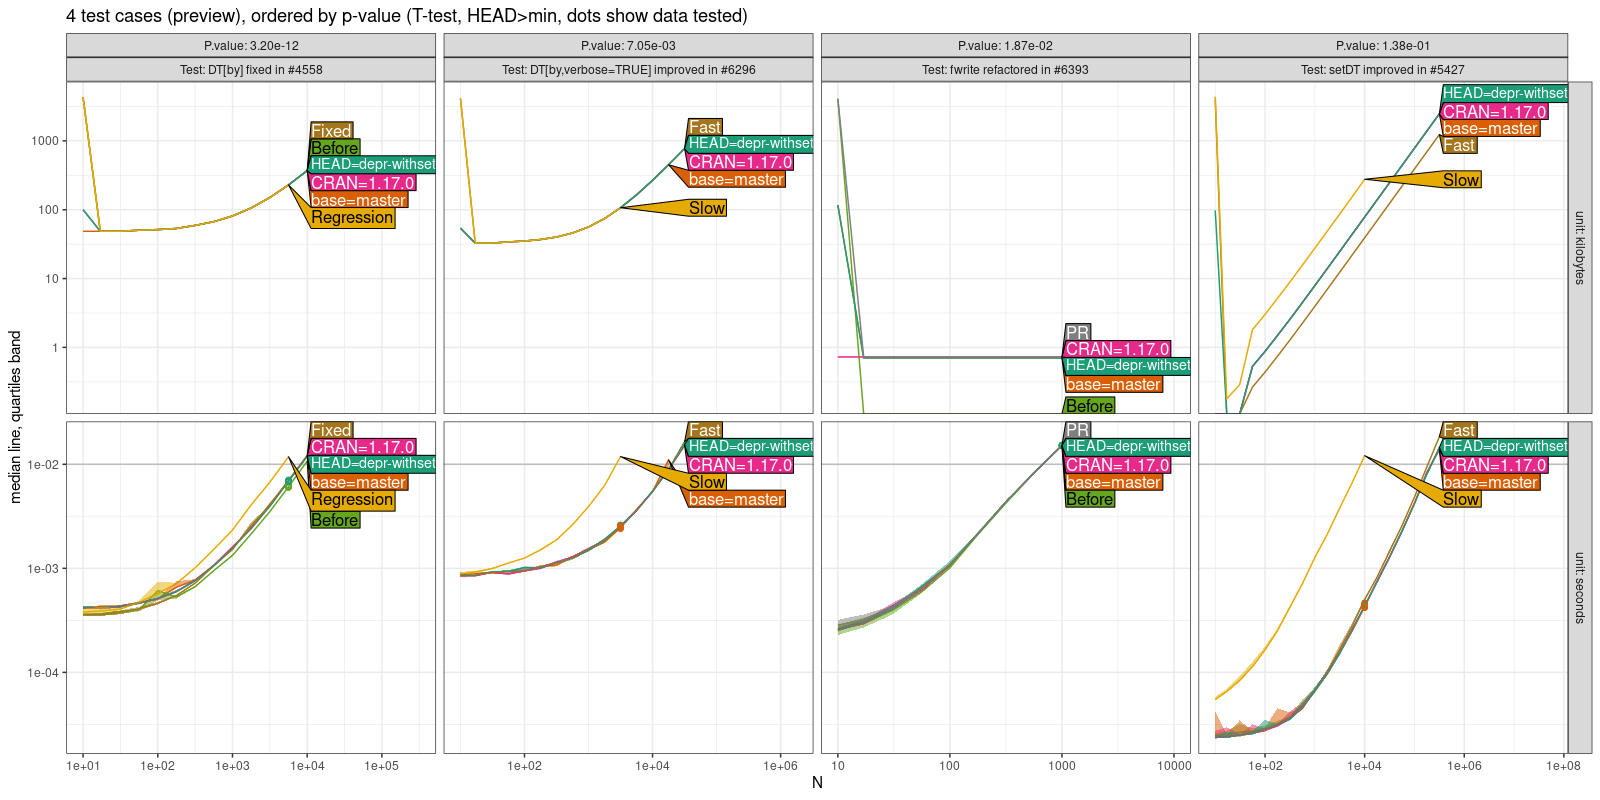Viewport: 1600px width, 800px height.
Task: Click the orange data dot in verbose=TRUE seconds panel
Action: pyautogui.click(x=620, y=526)
